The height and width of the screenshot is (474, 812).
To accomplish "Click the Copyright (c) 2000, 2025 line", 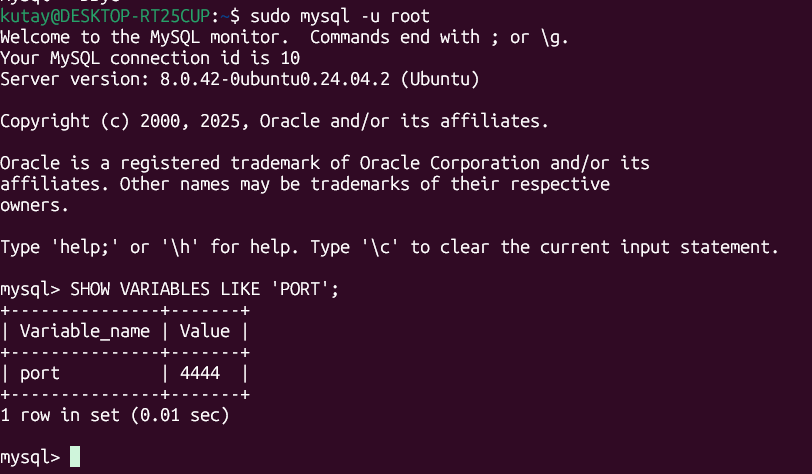I will click(x=274, y=121).
